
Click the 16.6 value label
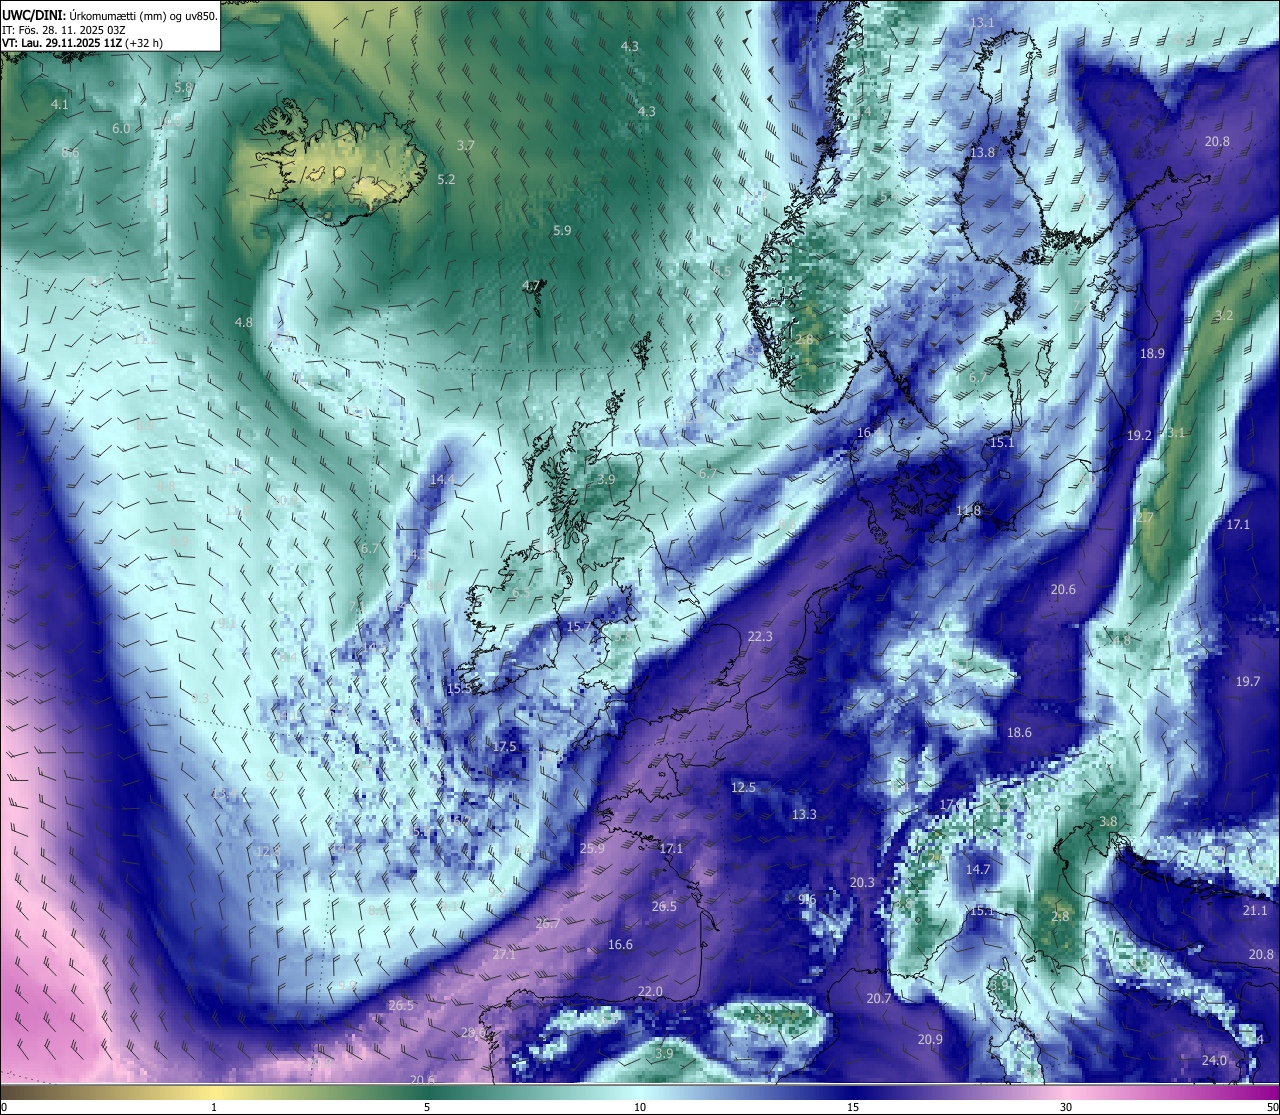point(620,945)
